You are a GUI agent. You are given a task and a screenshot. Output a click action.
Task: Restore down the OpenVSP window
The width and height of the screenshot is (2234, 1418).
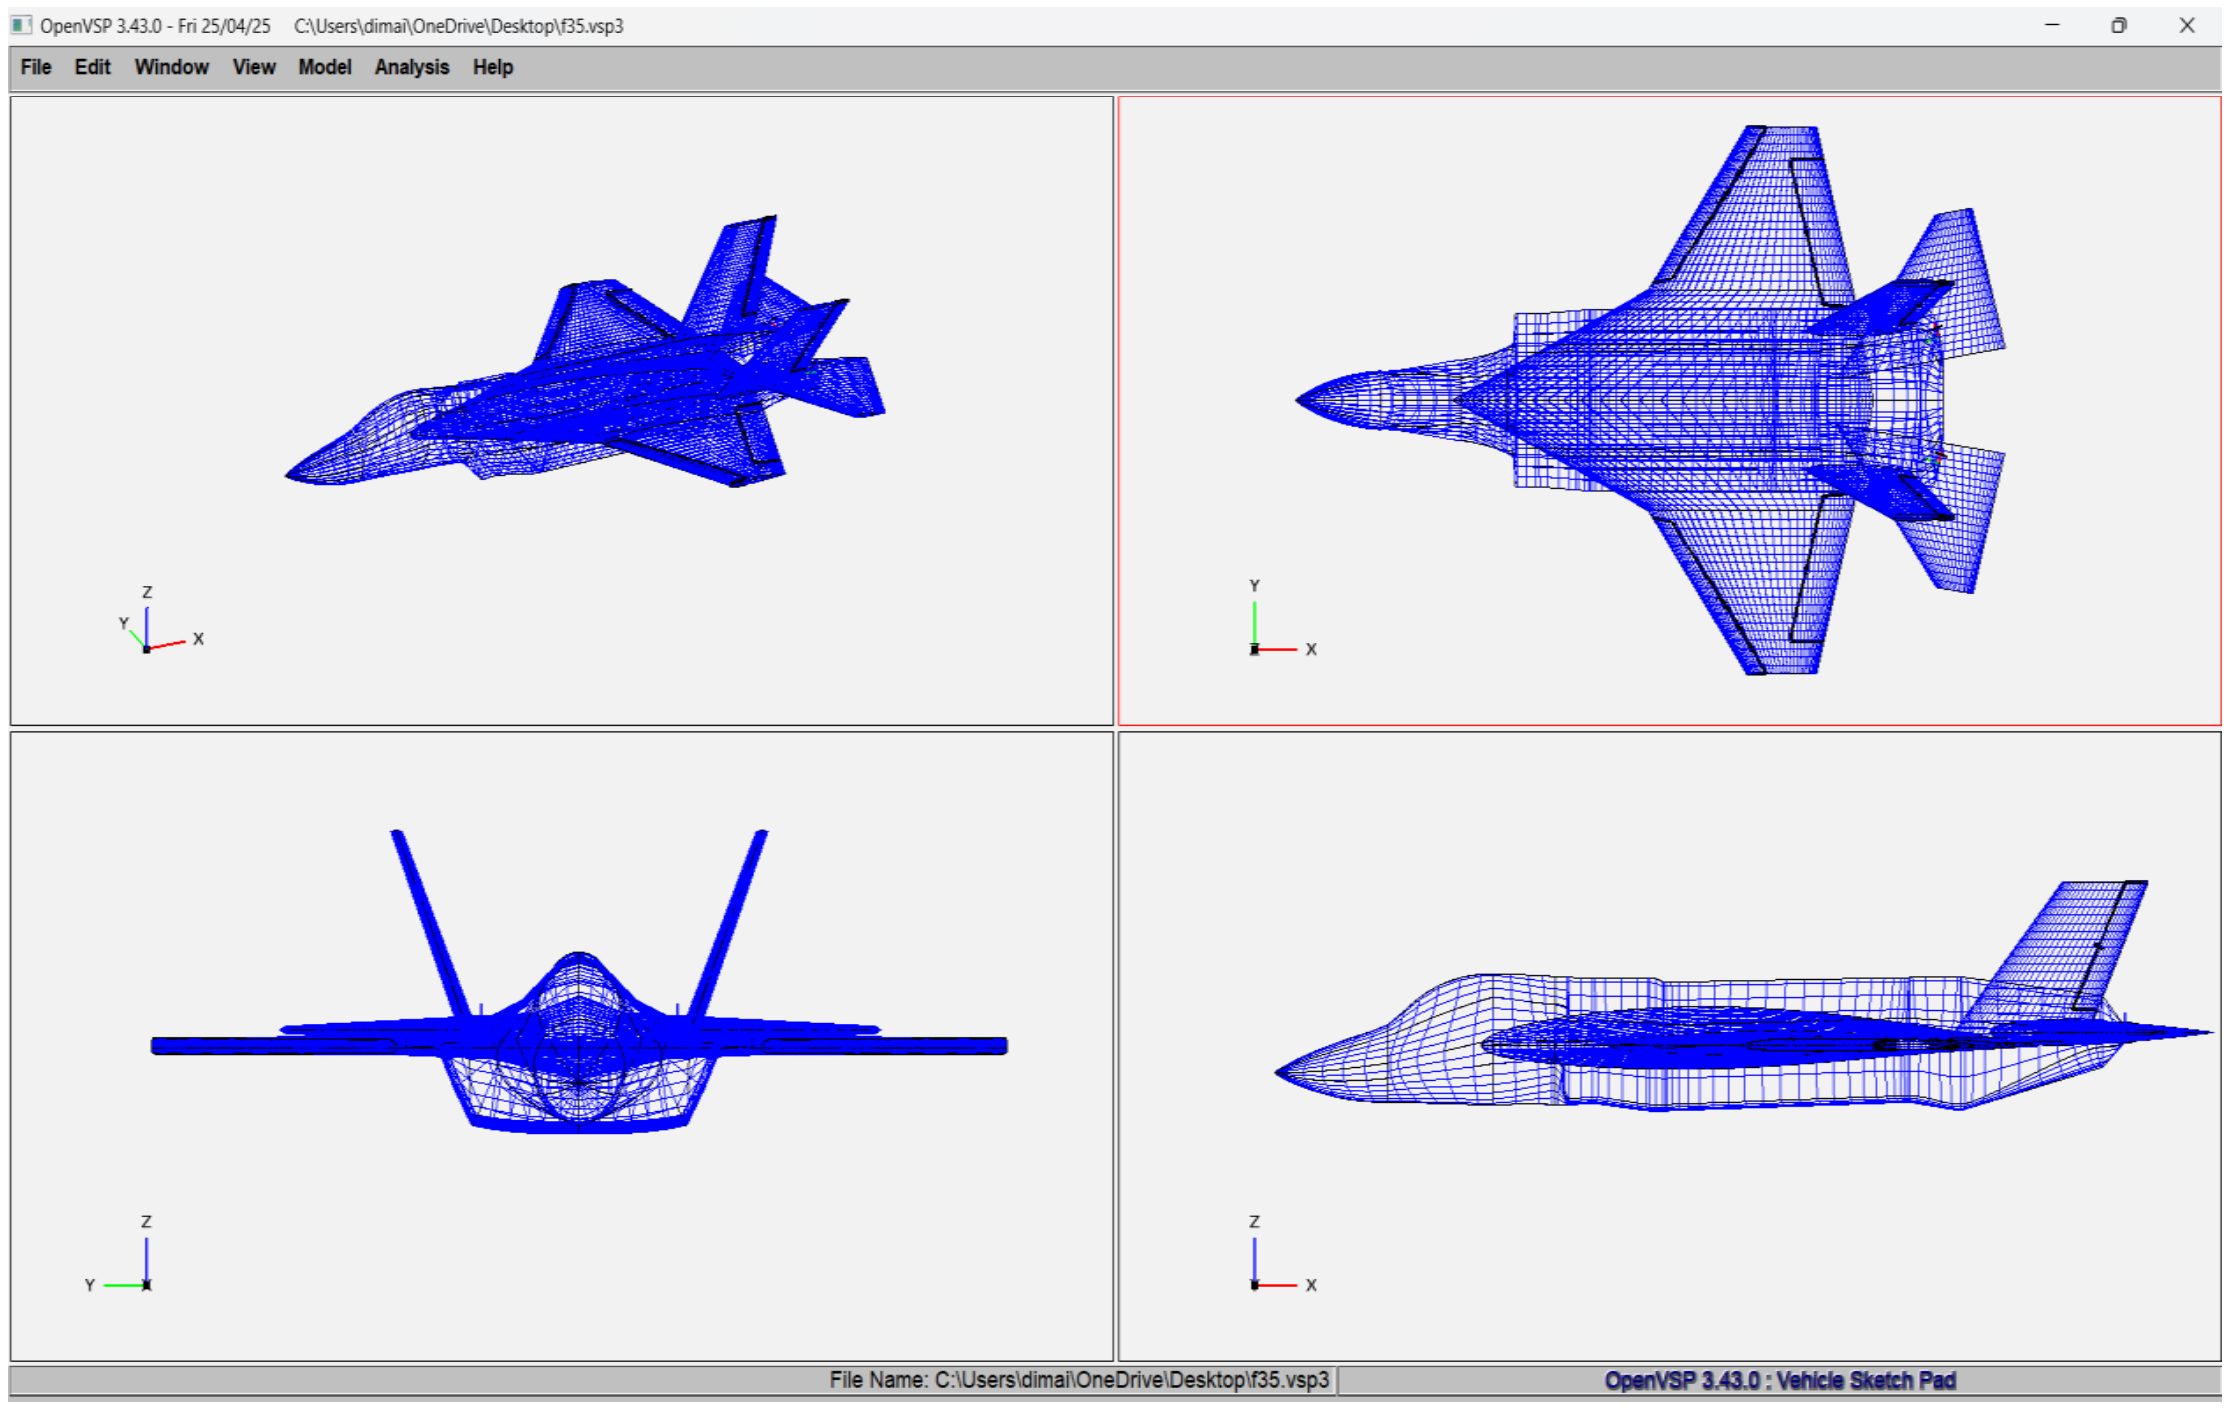(2118, 25)
